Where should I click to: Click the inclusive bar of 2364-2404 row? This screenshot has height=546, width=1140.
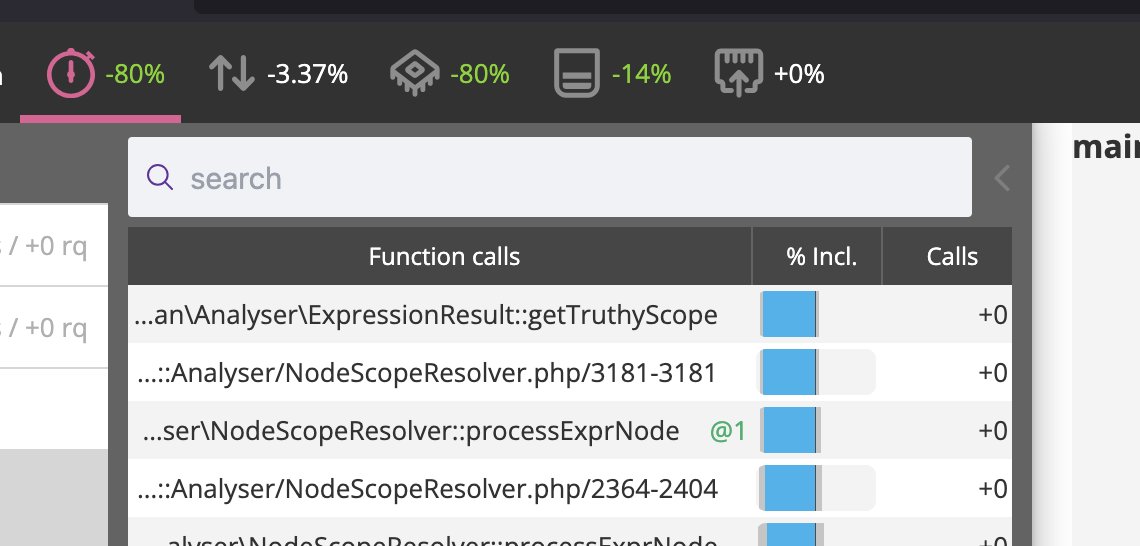817,489
